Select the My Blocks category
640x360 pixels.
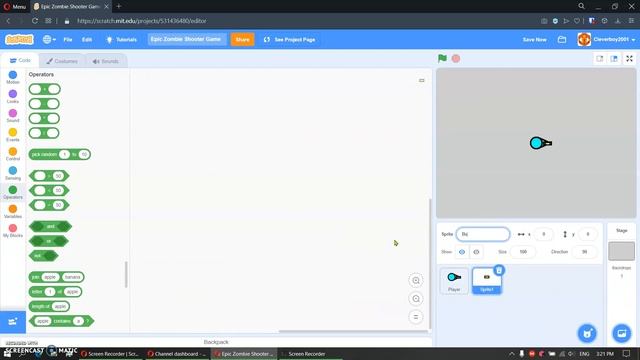(x=13, y=231)
